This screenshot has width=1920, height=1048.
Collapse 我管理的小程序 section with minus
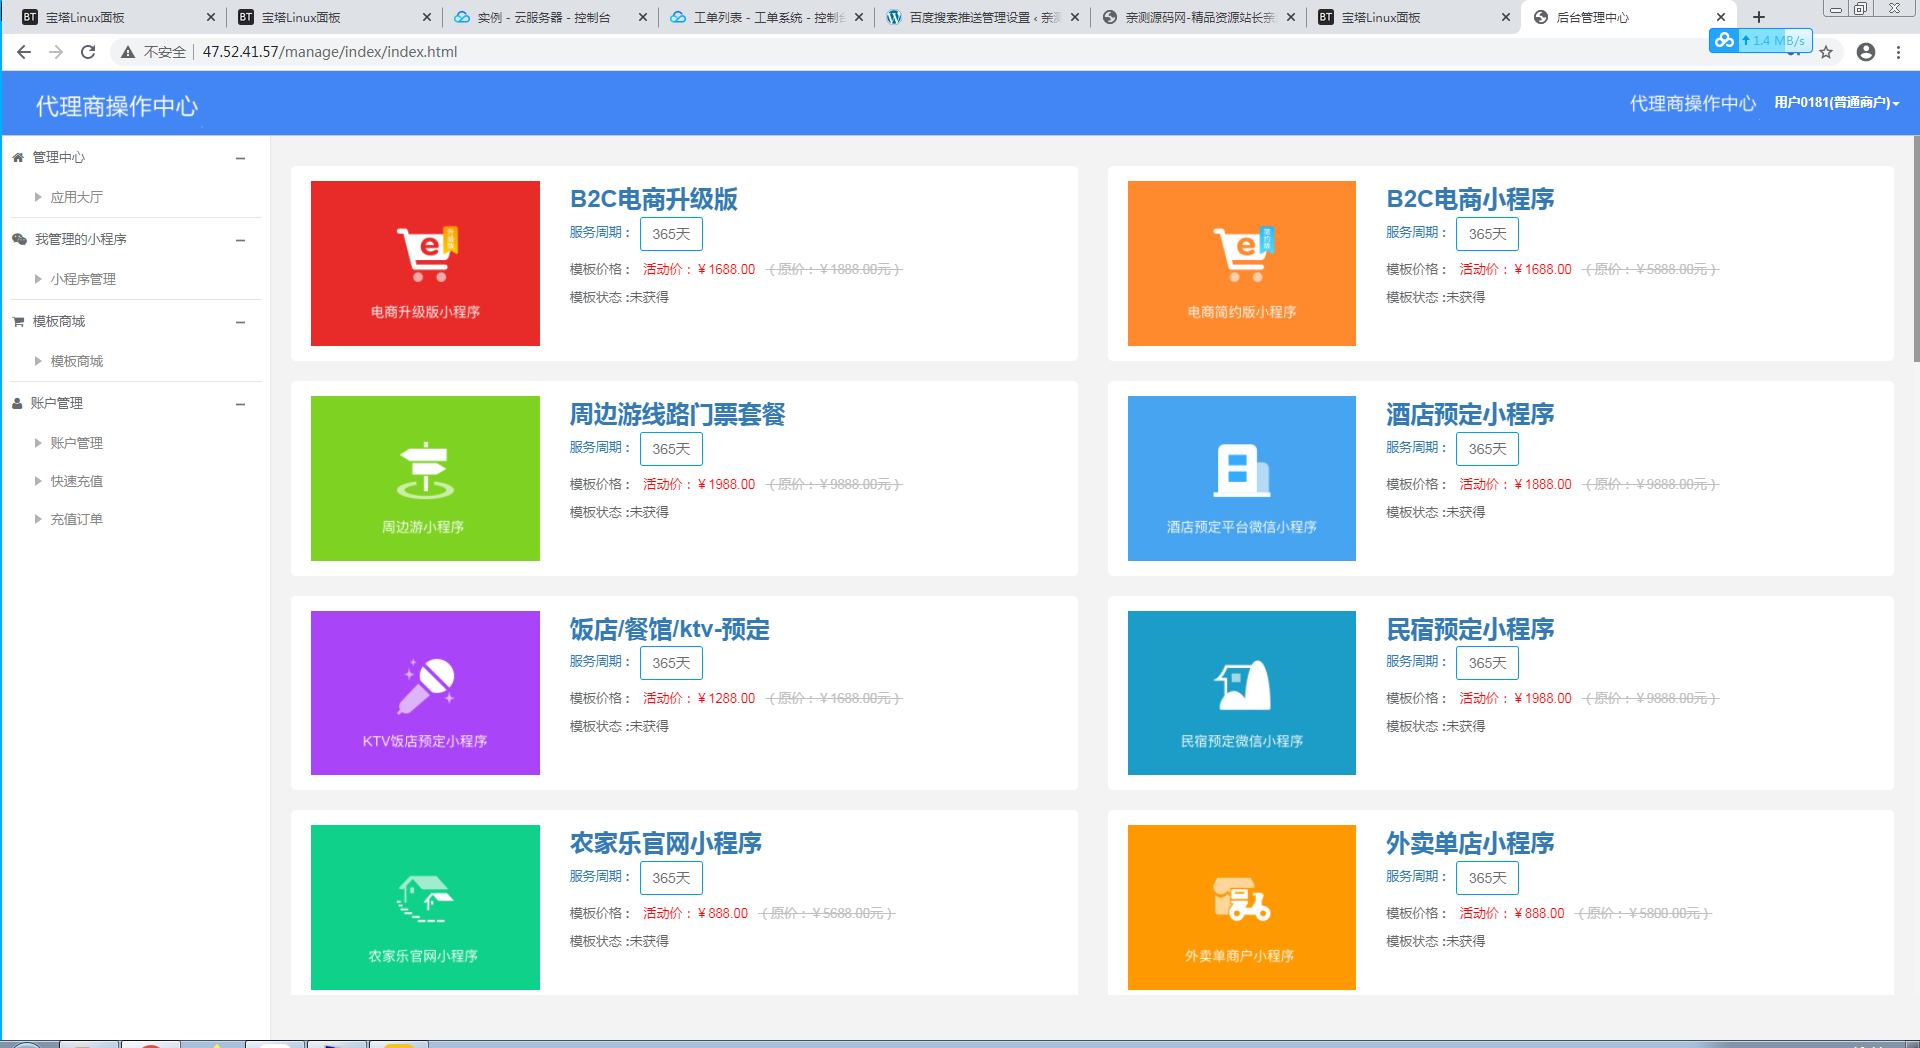(241, 240)
